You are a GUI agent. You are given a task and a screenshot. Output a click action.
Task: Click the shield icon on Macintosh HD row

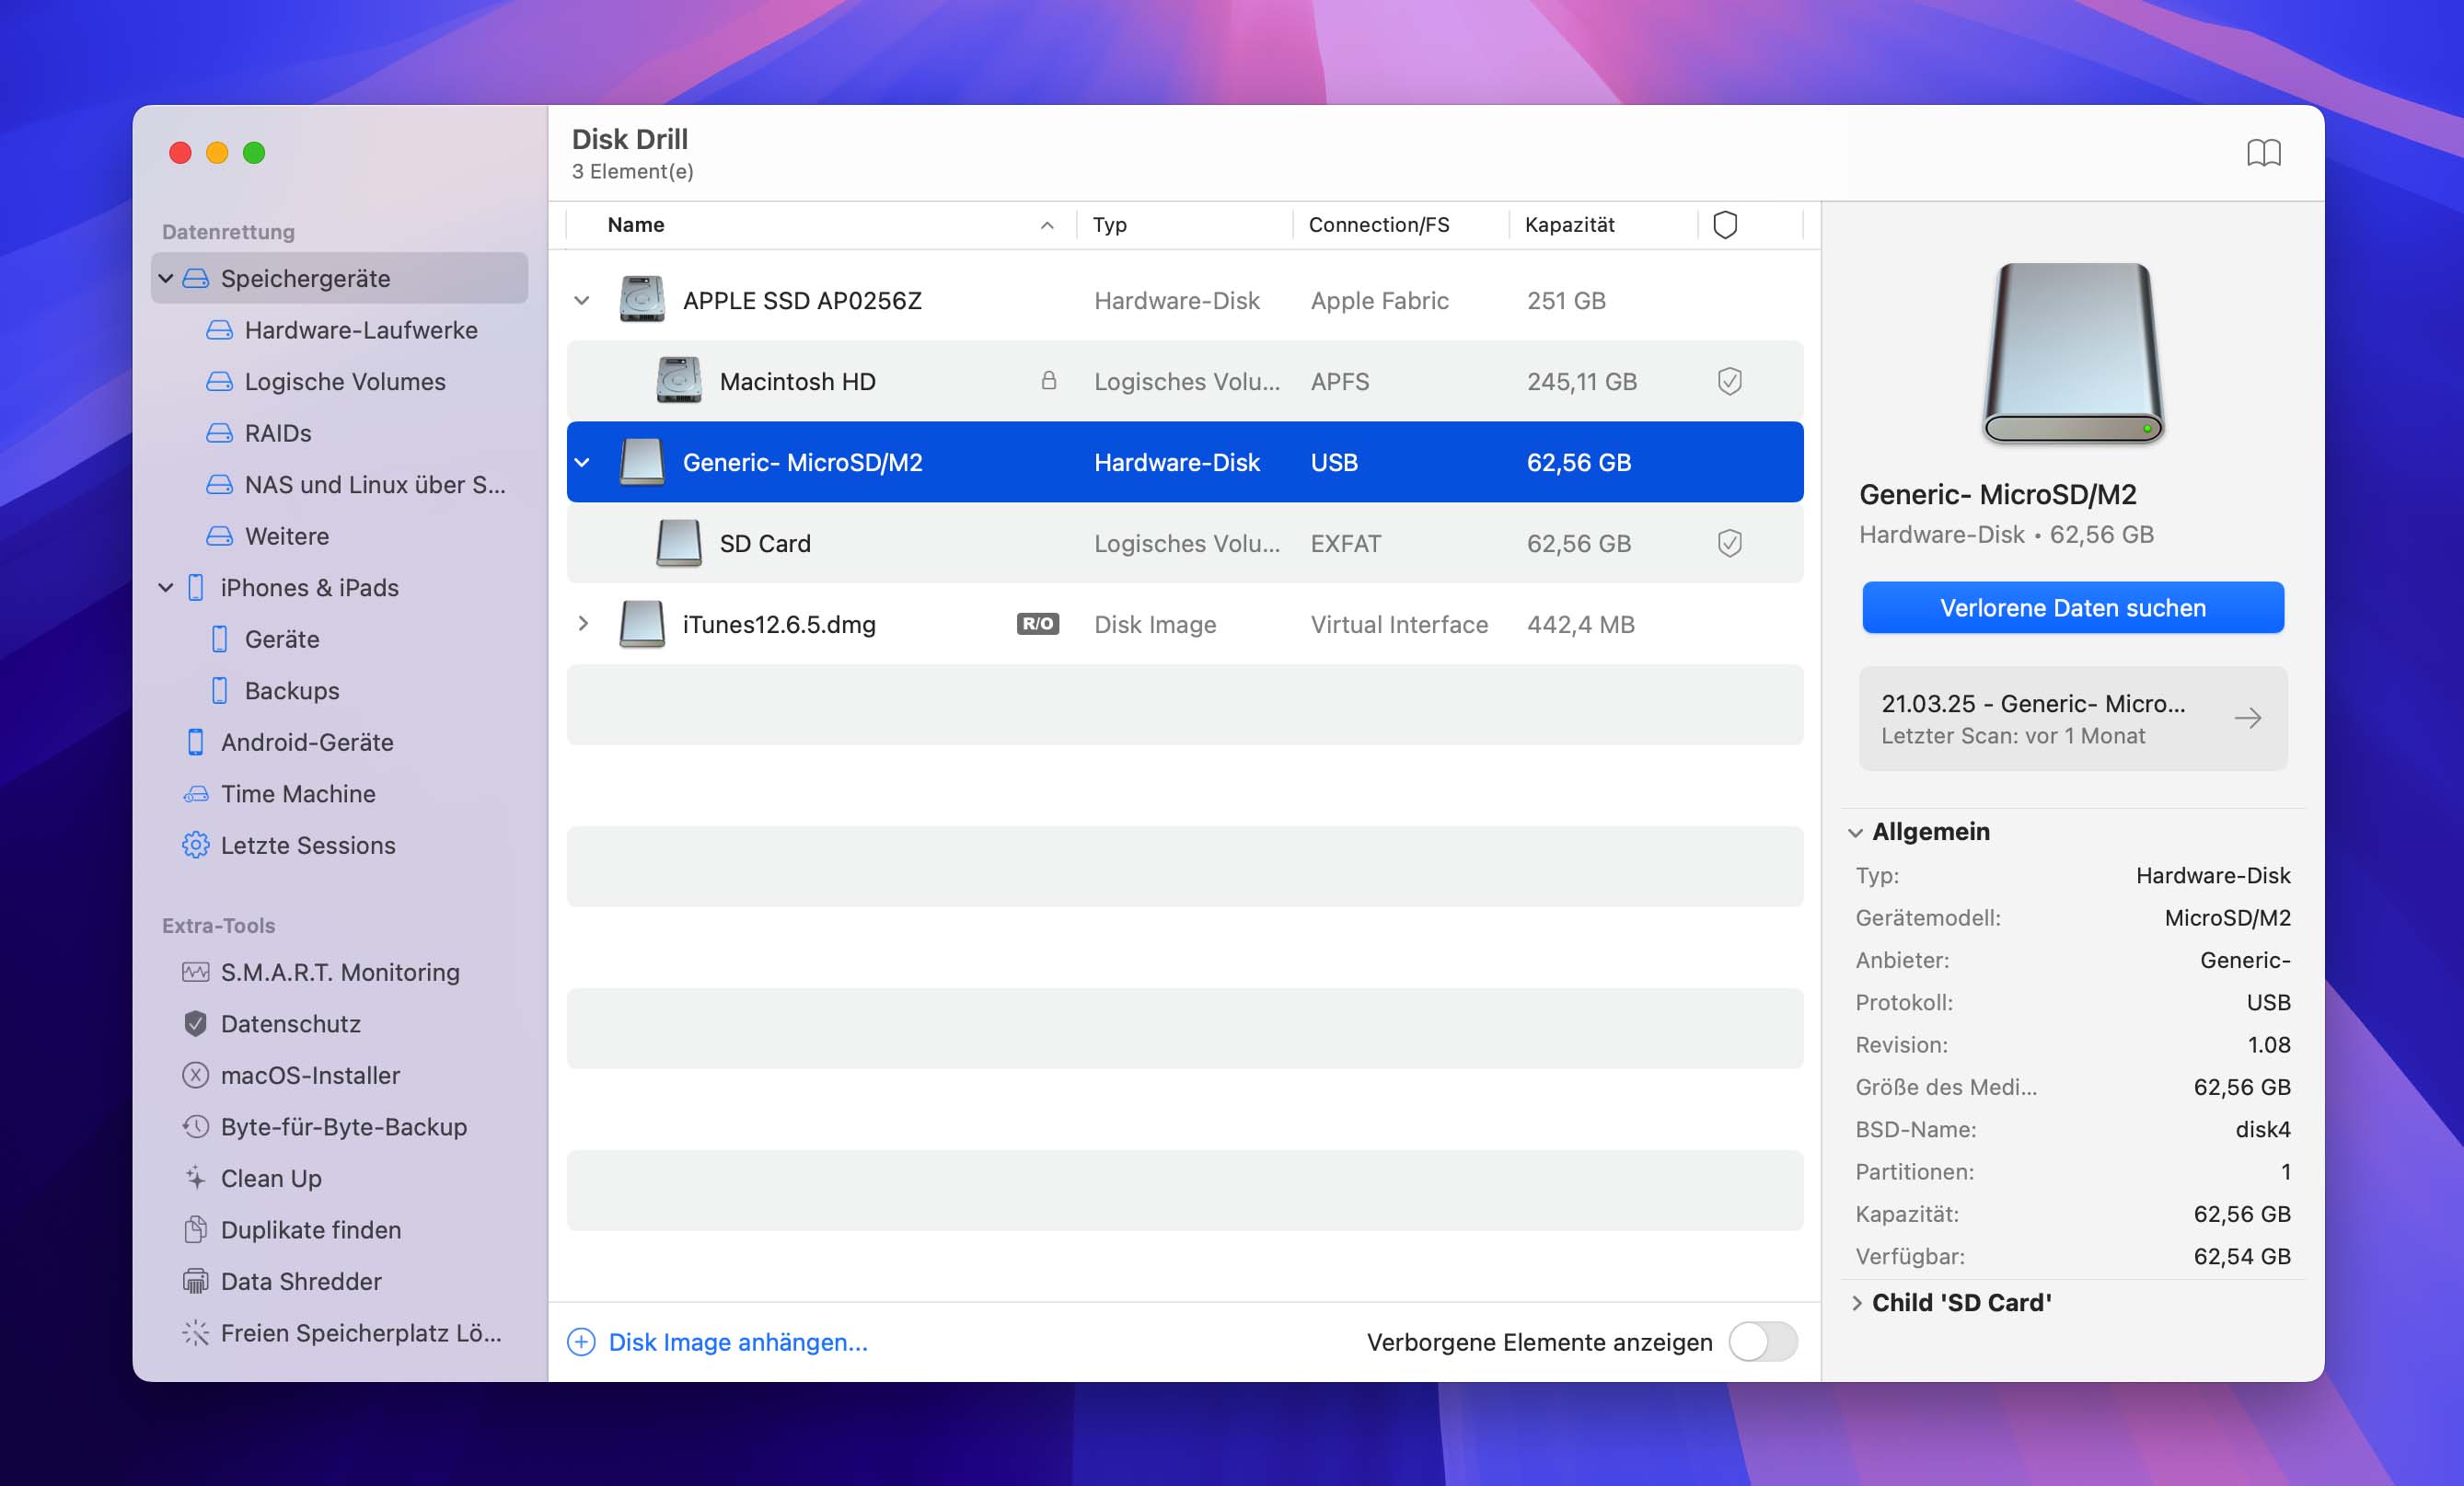pos(1729,381)
